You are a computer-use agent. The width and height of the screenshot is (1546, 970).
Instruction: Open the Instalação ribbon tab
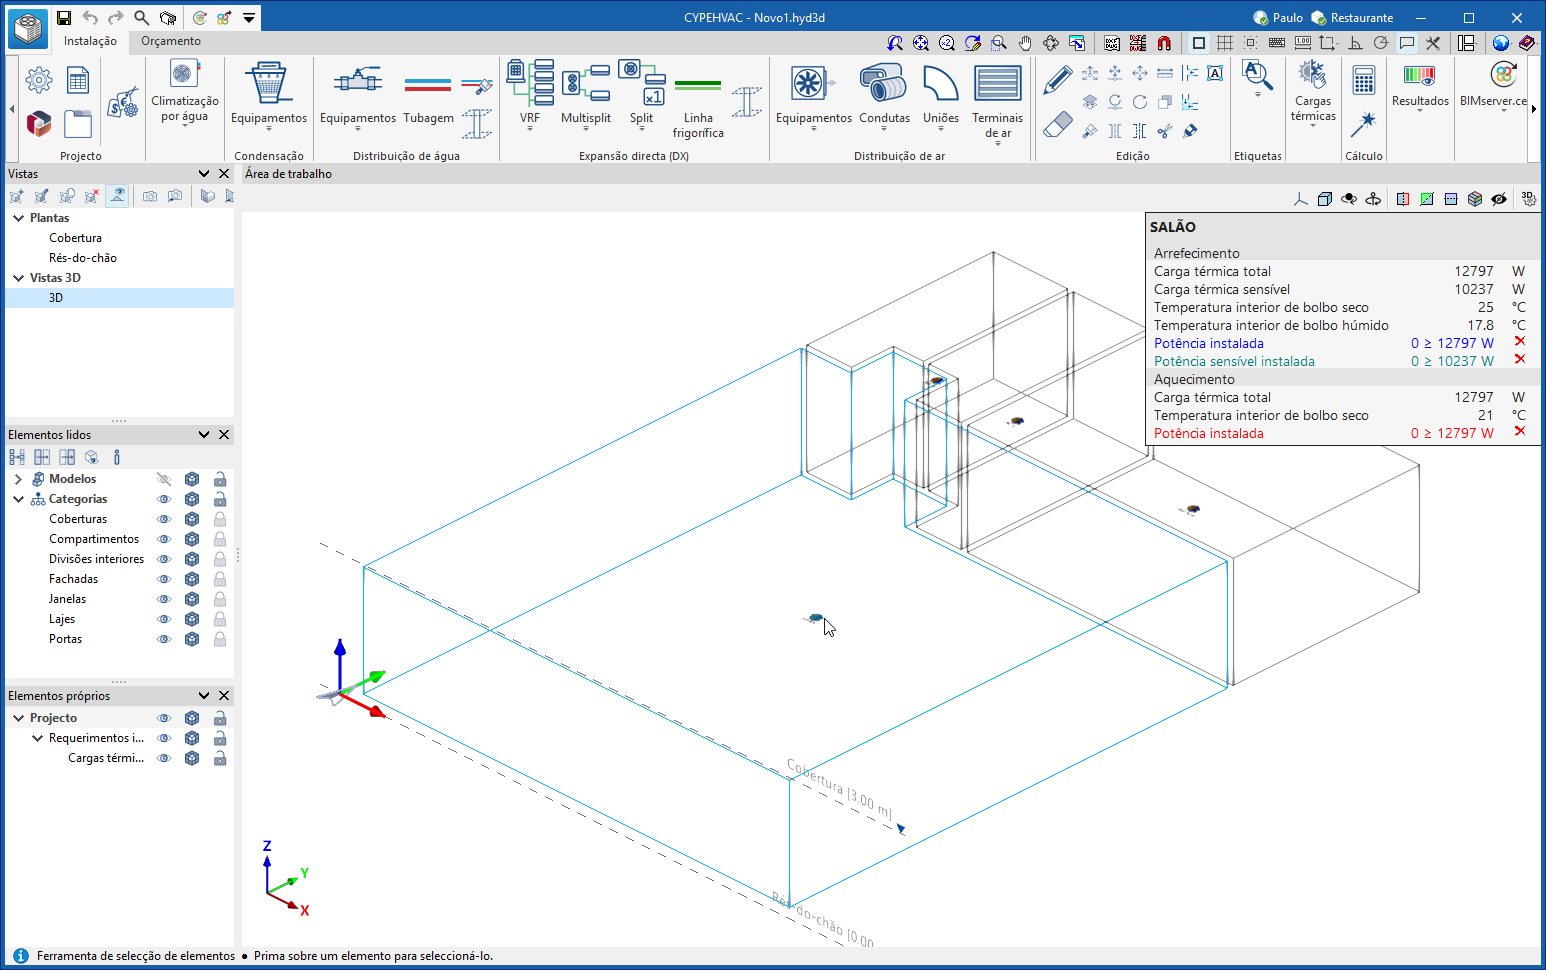(x=90, y=41)
